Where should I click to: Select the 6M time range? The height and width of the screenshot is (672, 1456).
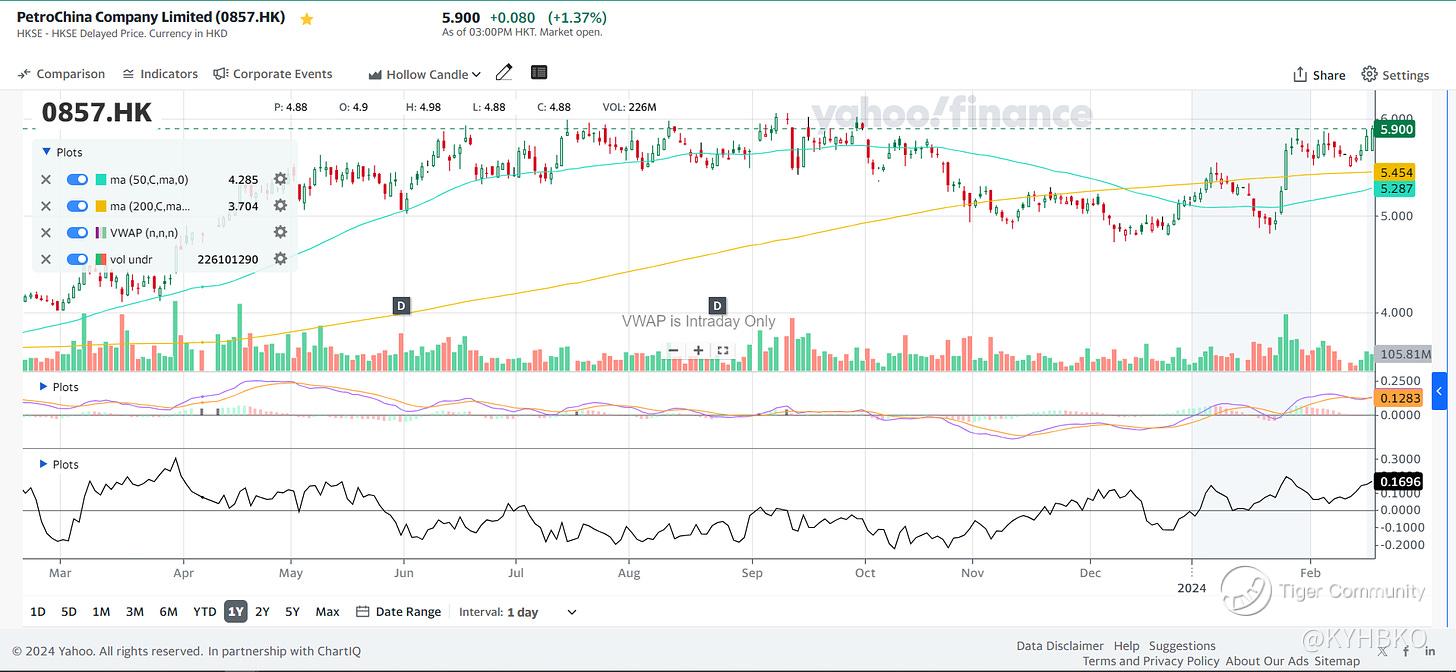pos(168,612)
